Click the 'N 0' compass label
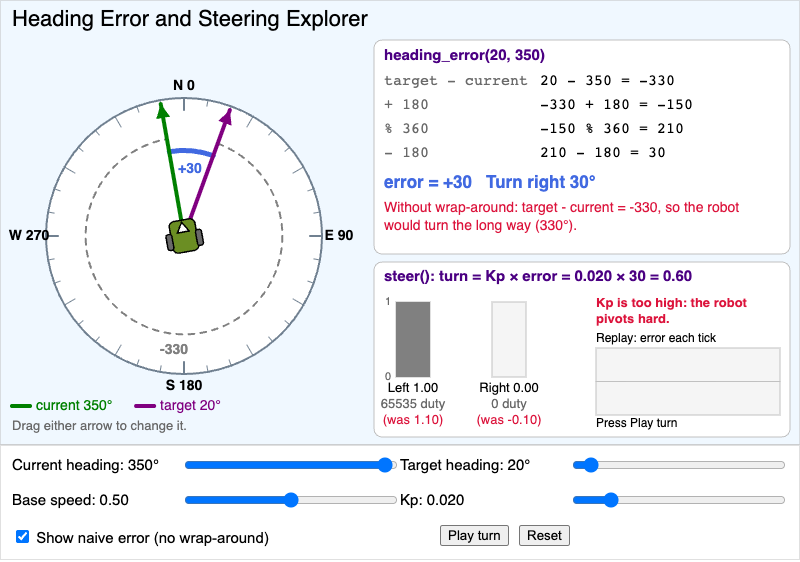 (184, 85)
